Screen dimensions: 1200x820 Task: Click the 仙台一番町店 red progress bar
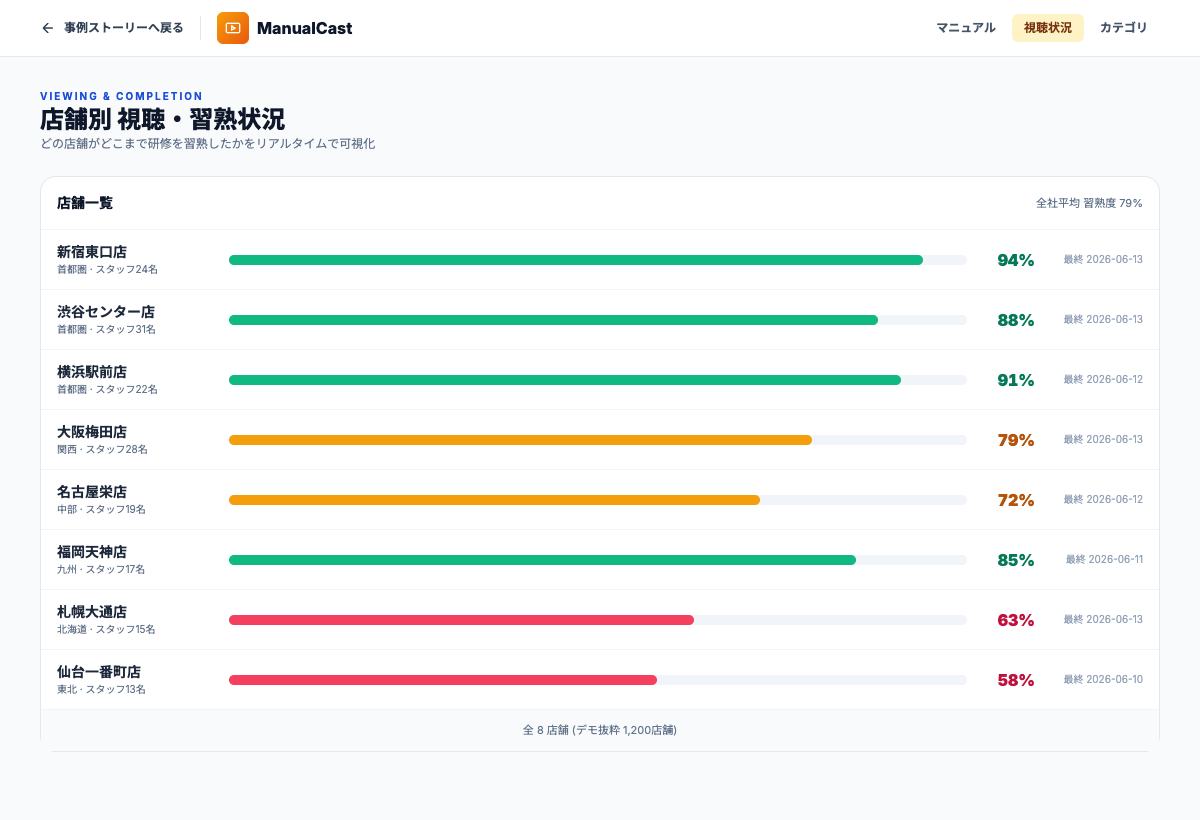[x=598, y=680]
